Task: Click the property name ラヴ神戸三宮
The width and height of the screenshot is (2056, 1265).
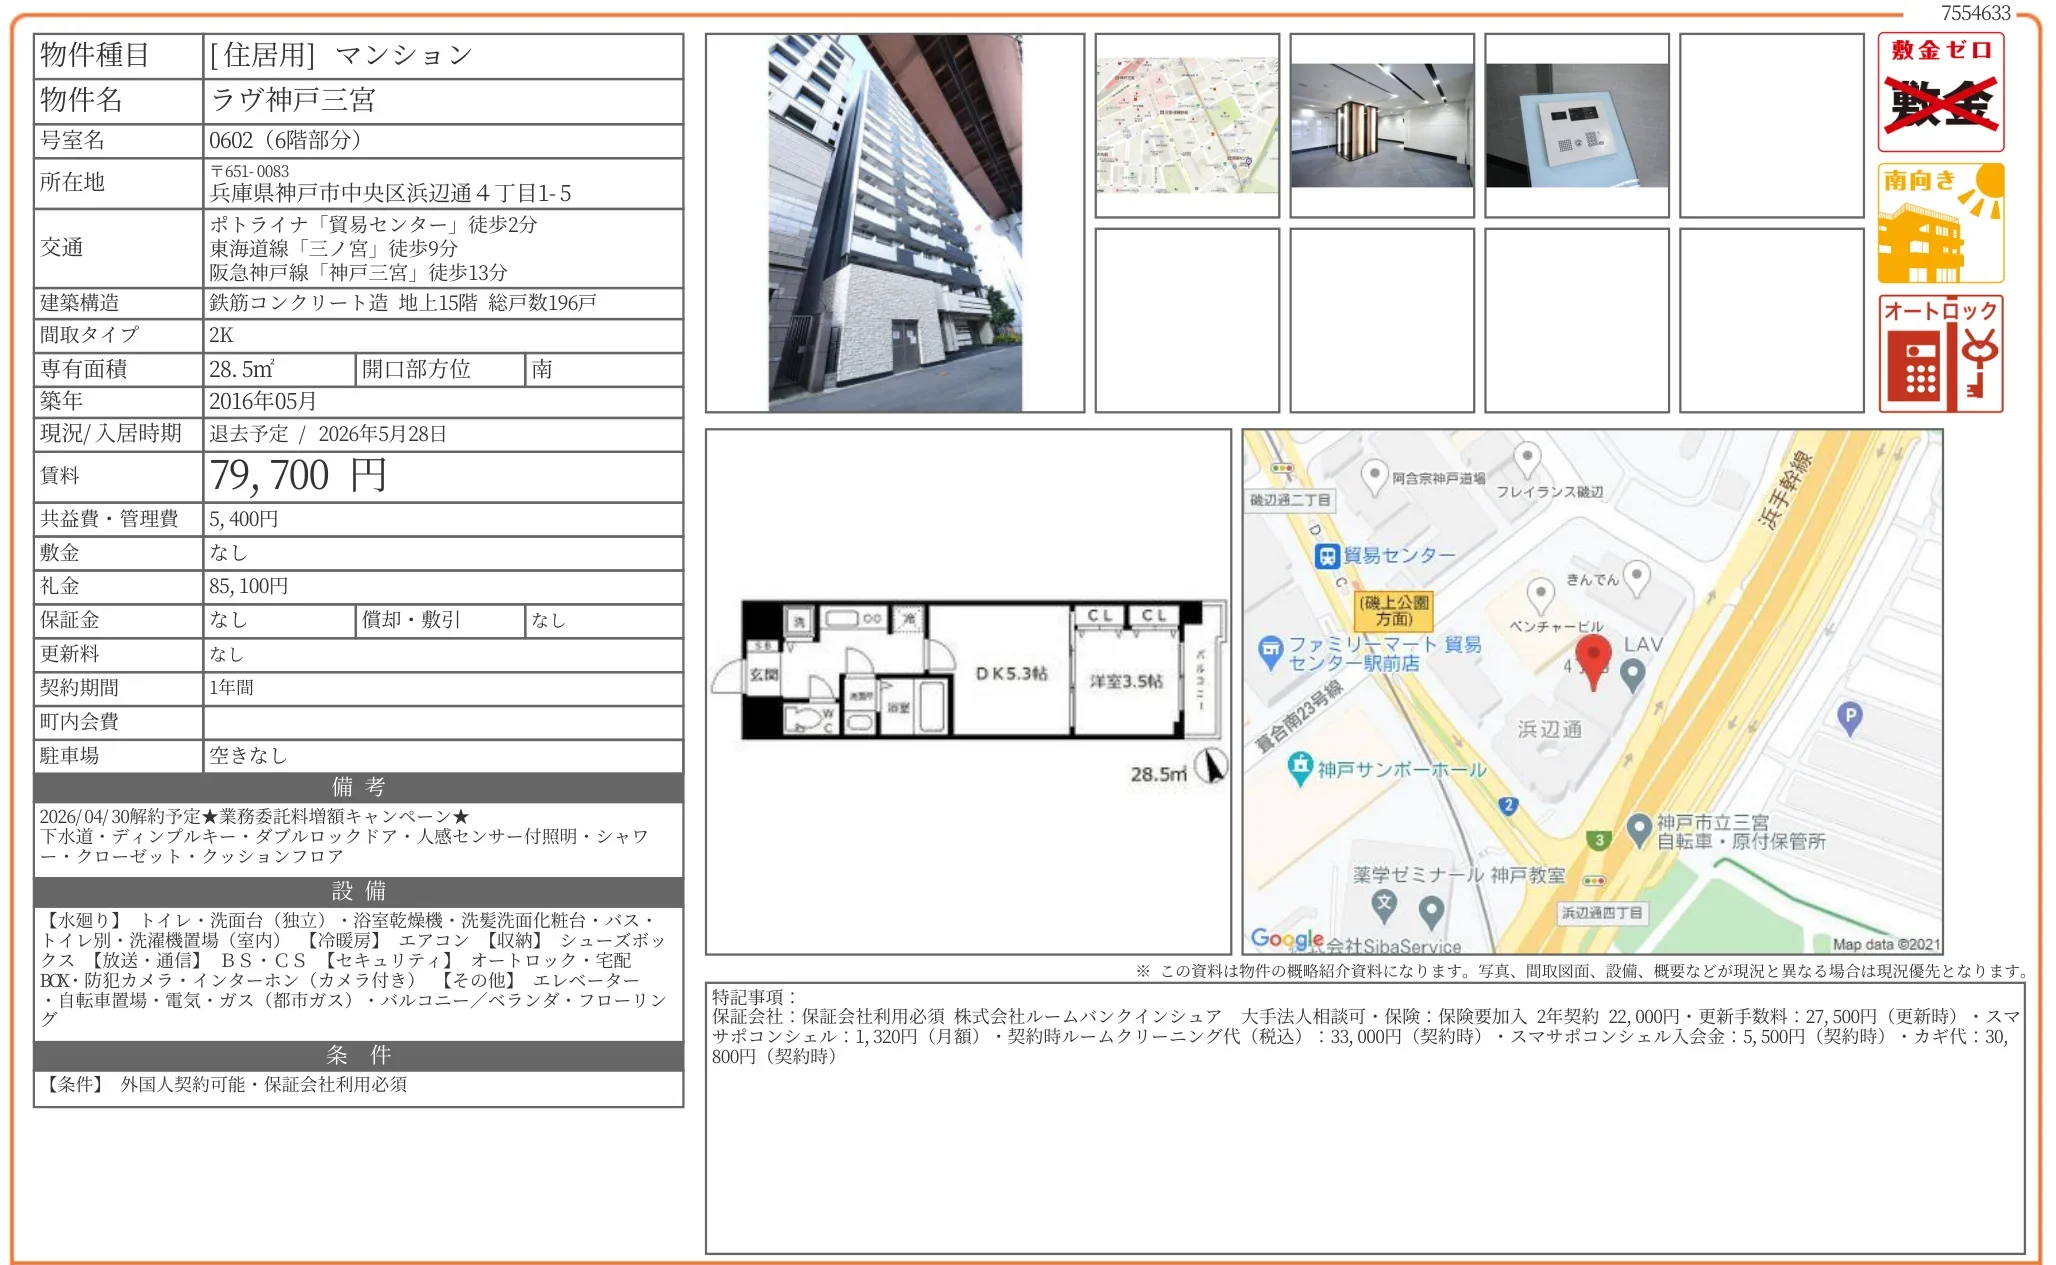Action: coord(293,100)
